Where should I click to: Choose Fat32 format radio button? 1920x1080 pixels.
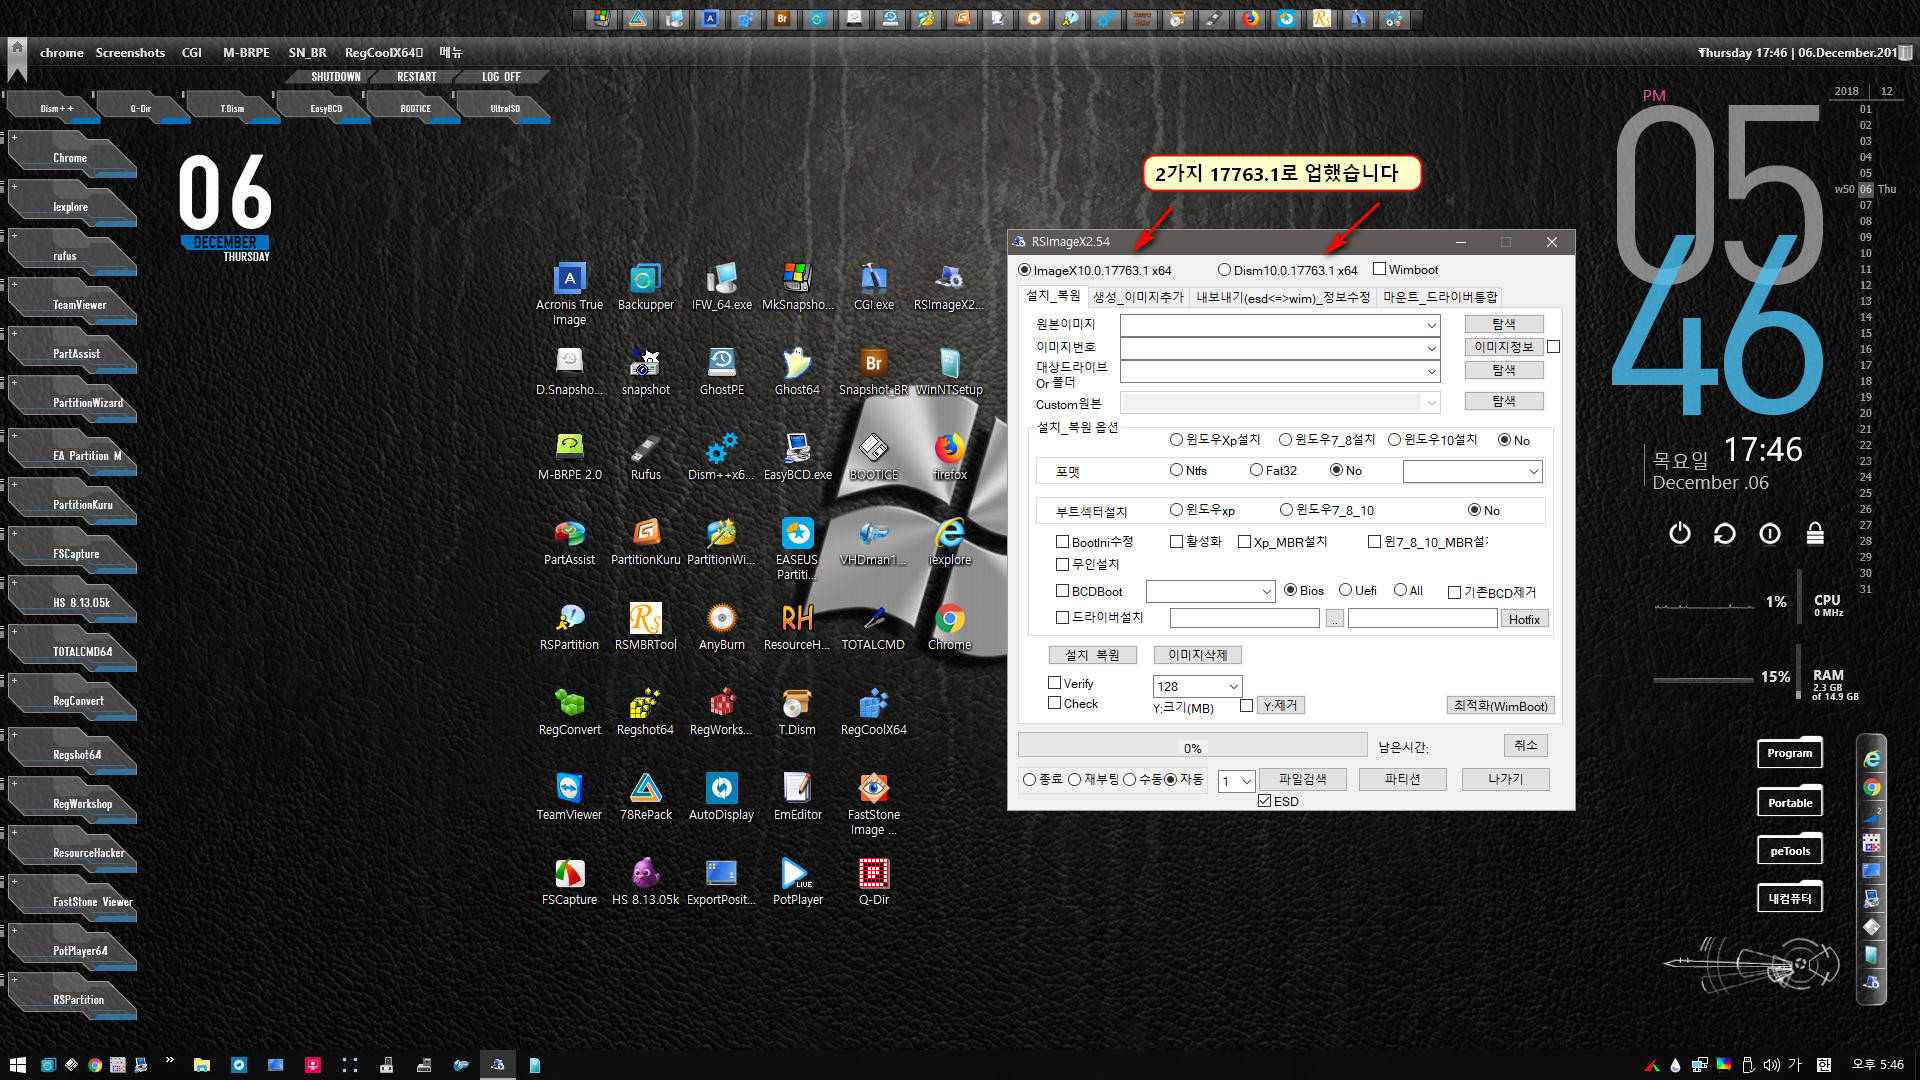tap(1256, 470)
